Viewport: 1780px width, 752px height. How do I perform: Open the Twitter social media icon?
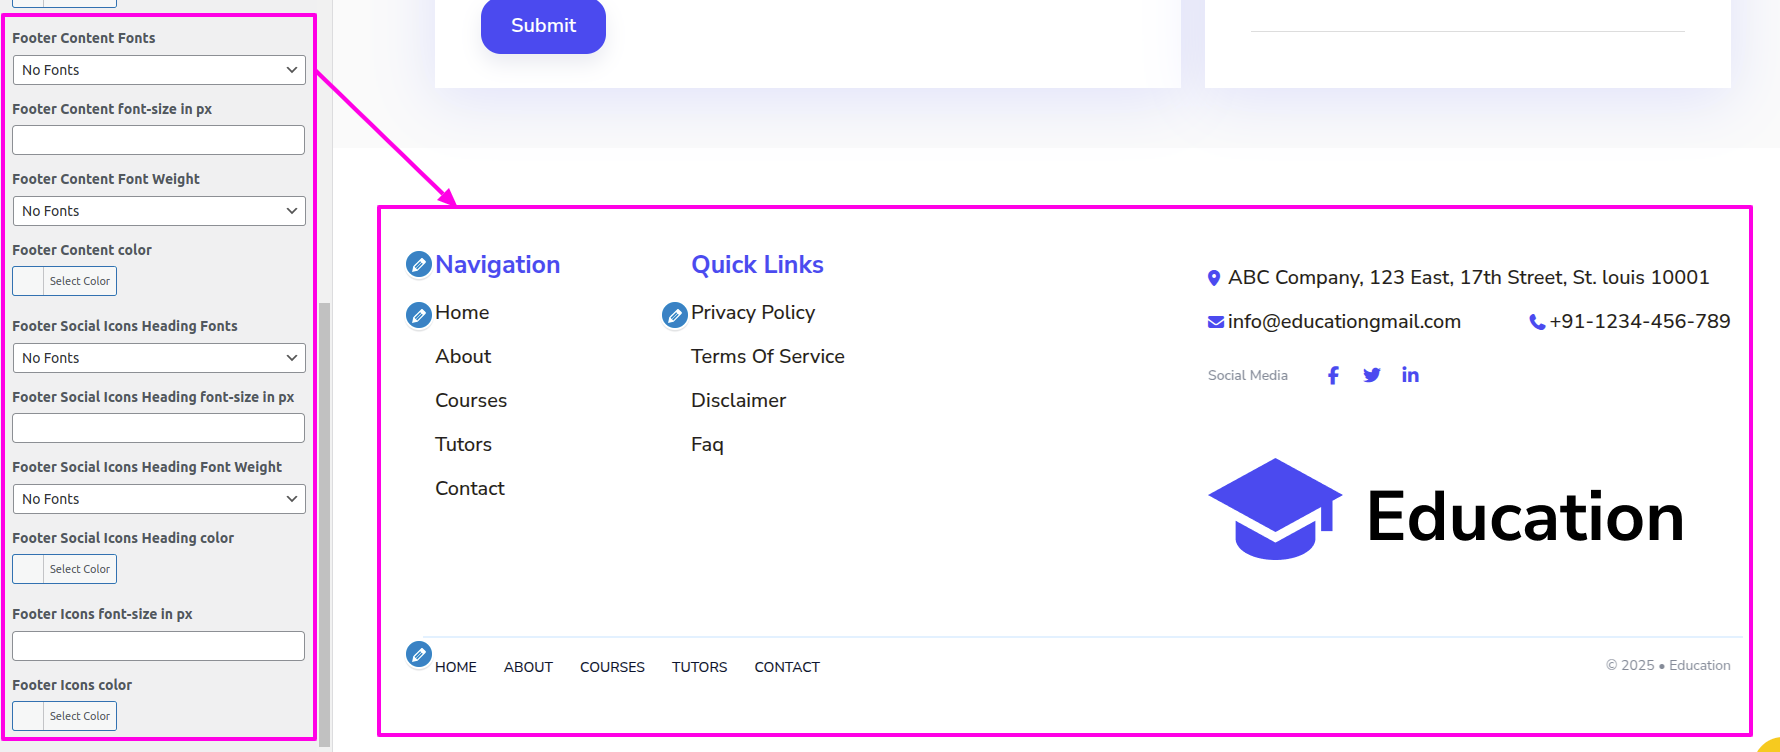(x=1372, y=375)
